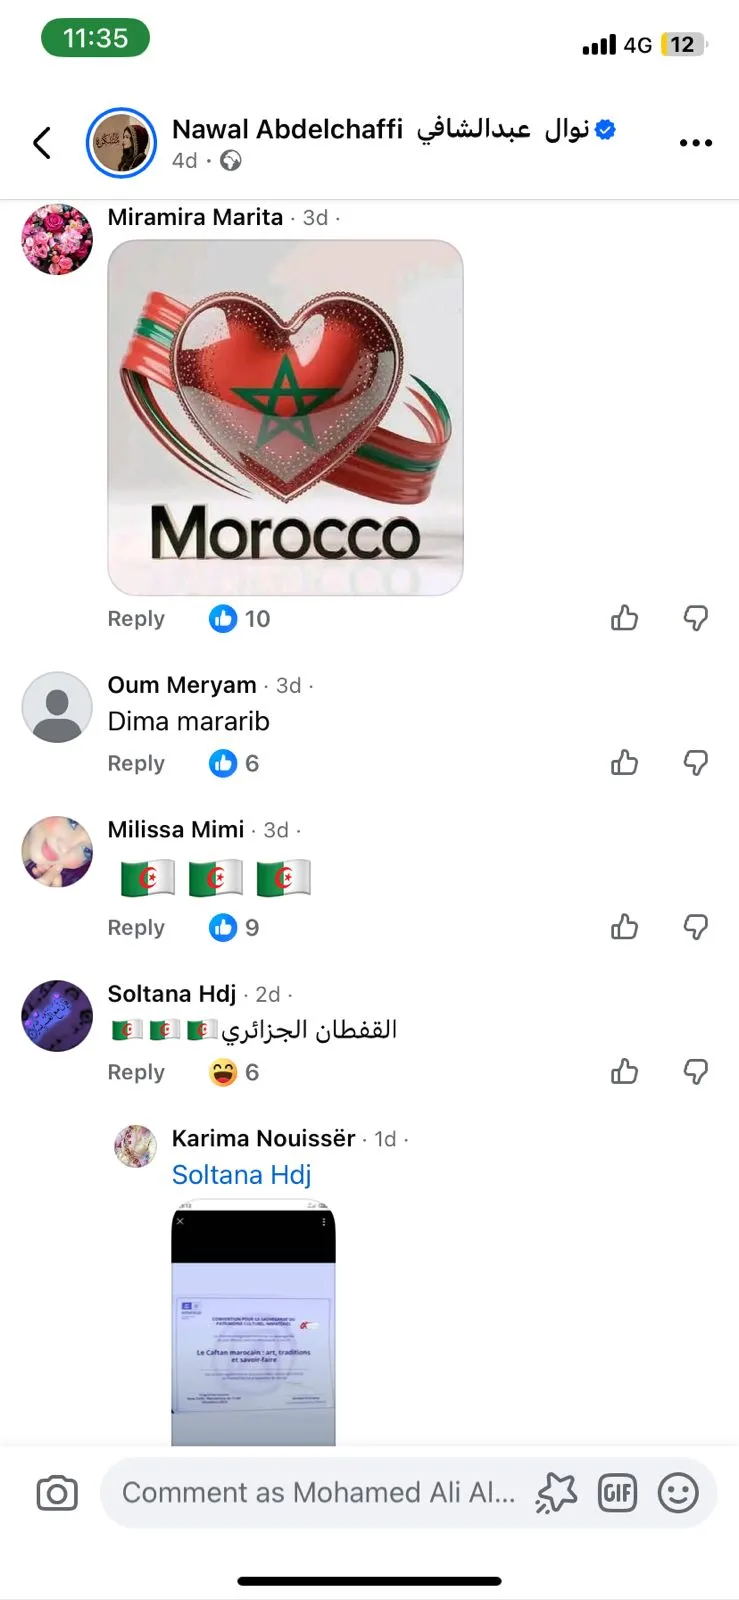Open Karima Nouissër's attached document screenshot
The image size is (739, 1600).
coord(253,1324)
